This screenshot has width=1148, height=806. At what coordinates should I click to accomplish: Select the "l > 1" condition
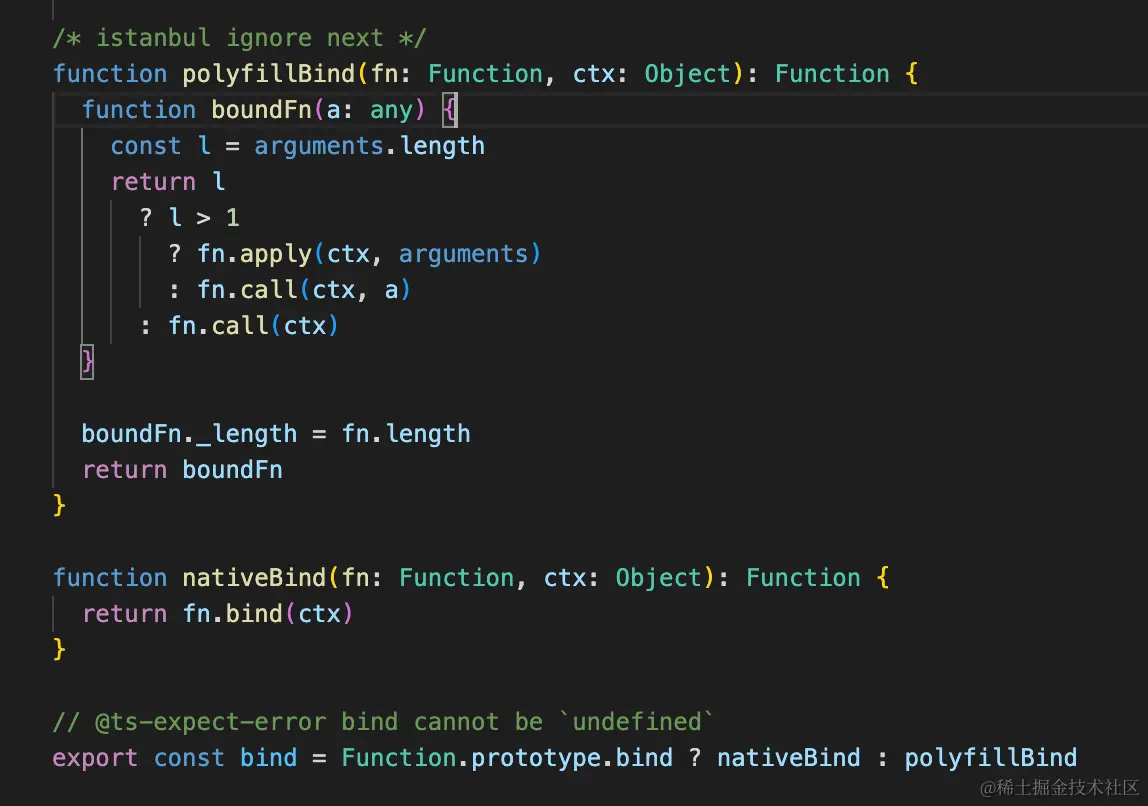coord(204,217)
